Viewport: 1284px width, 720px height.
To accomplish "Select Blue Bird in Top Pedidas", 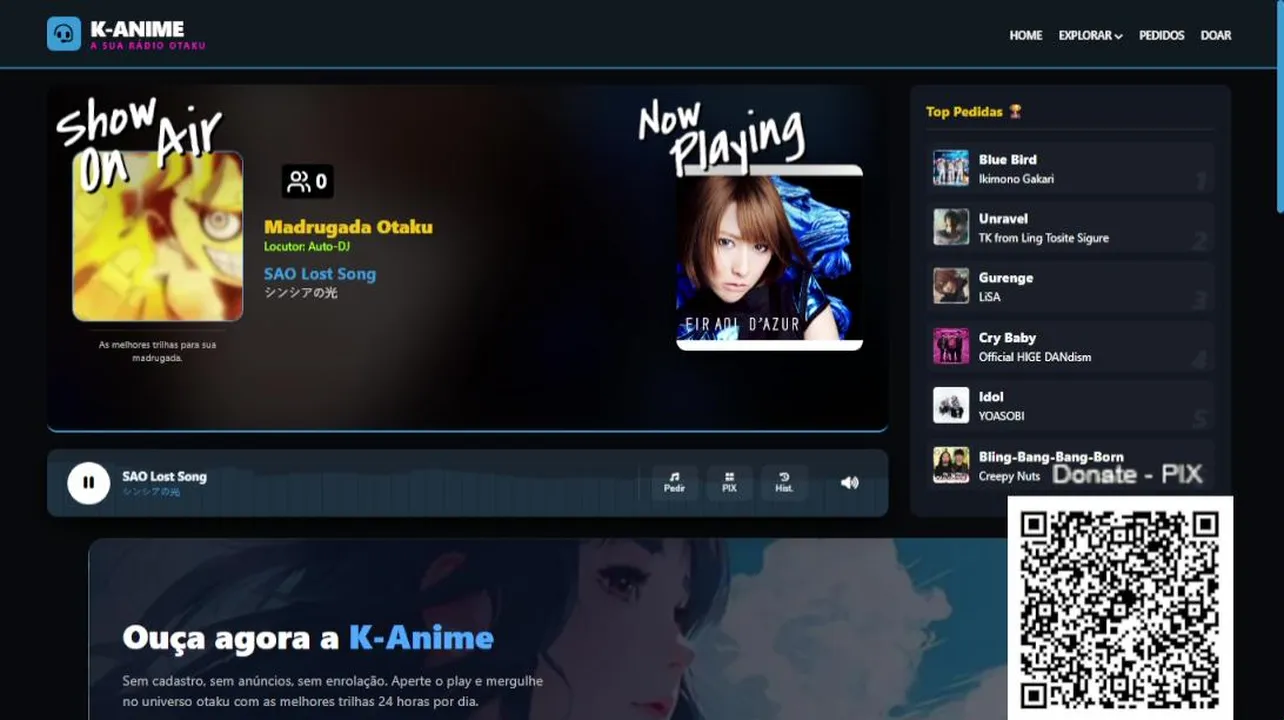I will (1070, 168).
